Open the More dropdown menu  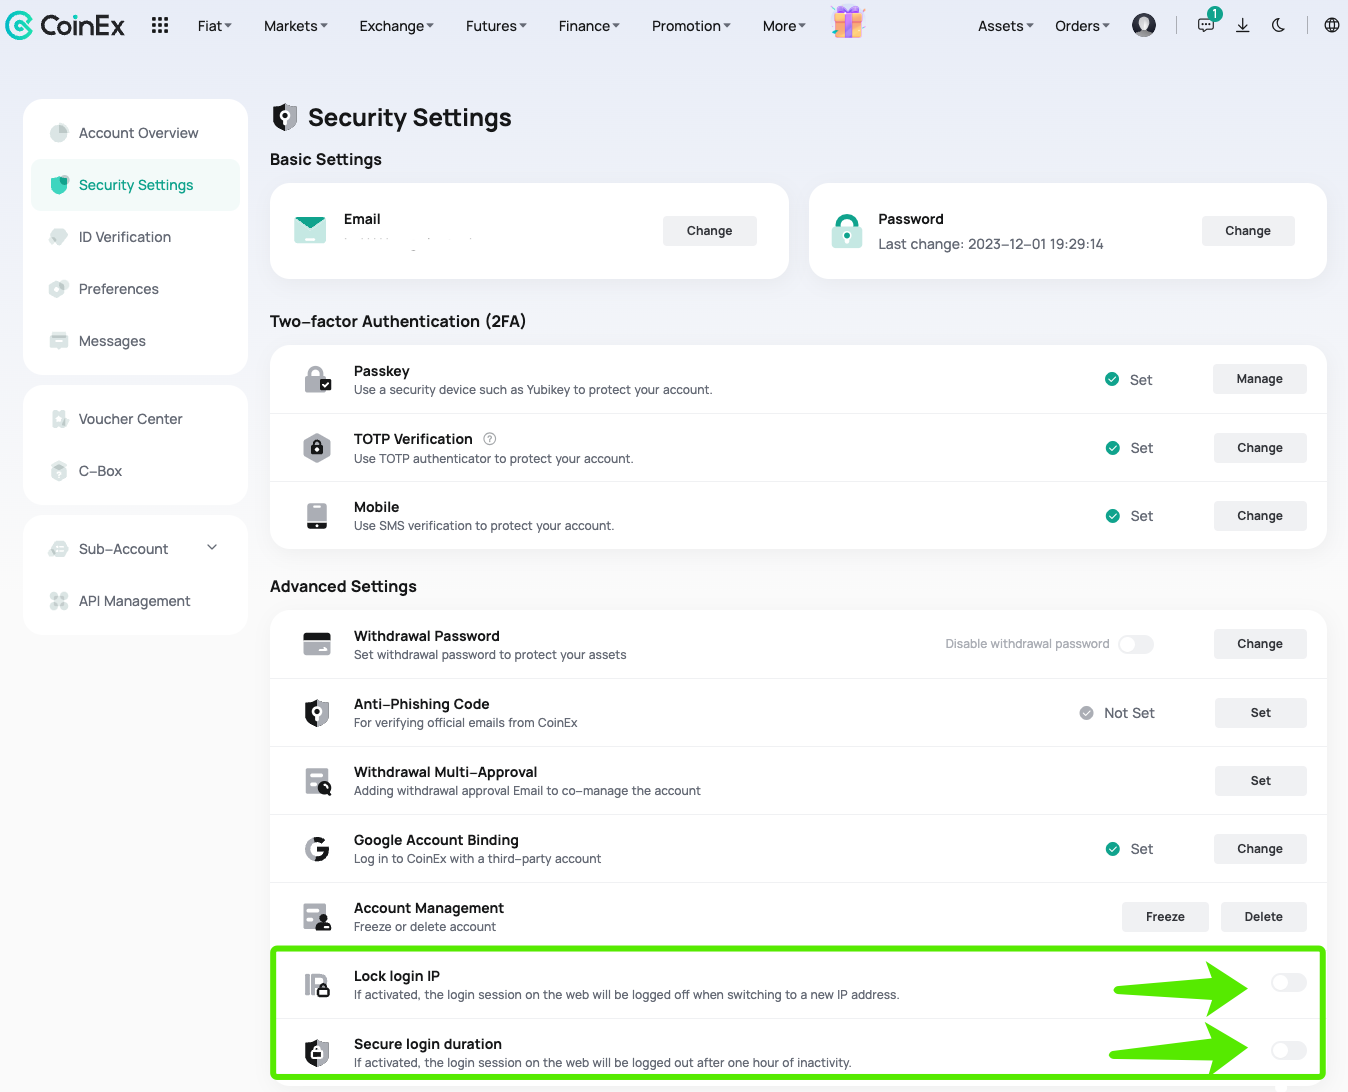[784, 26]
